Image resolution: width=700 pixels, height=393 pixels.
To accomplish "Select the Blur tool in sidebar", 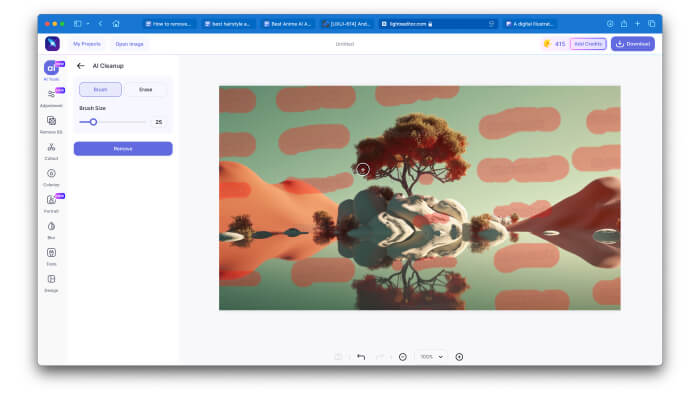I will pos(51,230).
